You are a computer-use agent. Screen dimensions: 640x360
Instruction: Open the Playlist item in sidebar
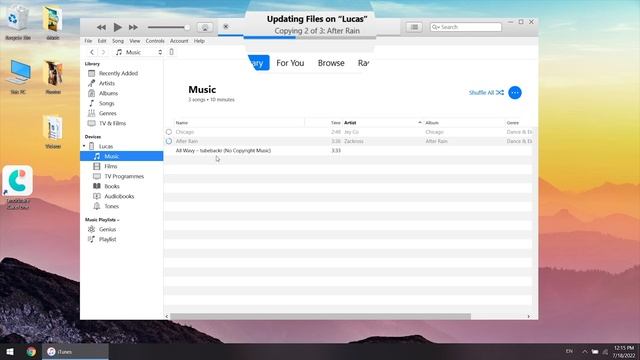tap(107, 240)
